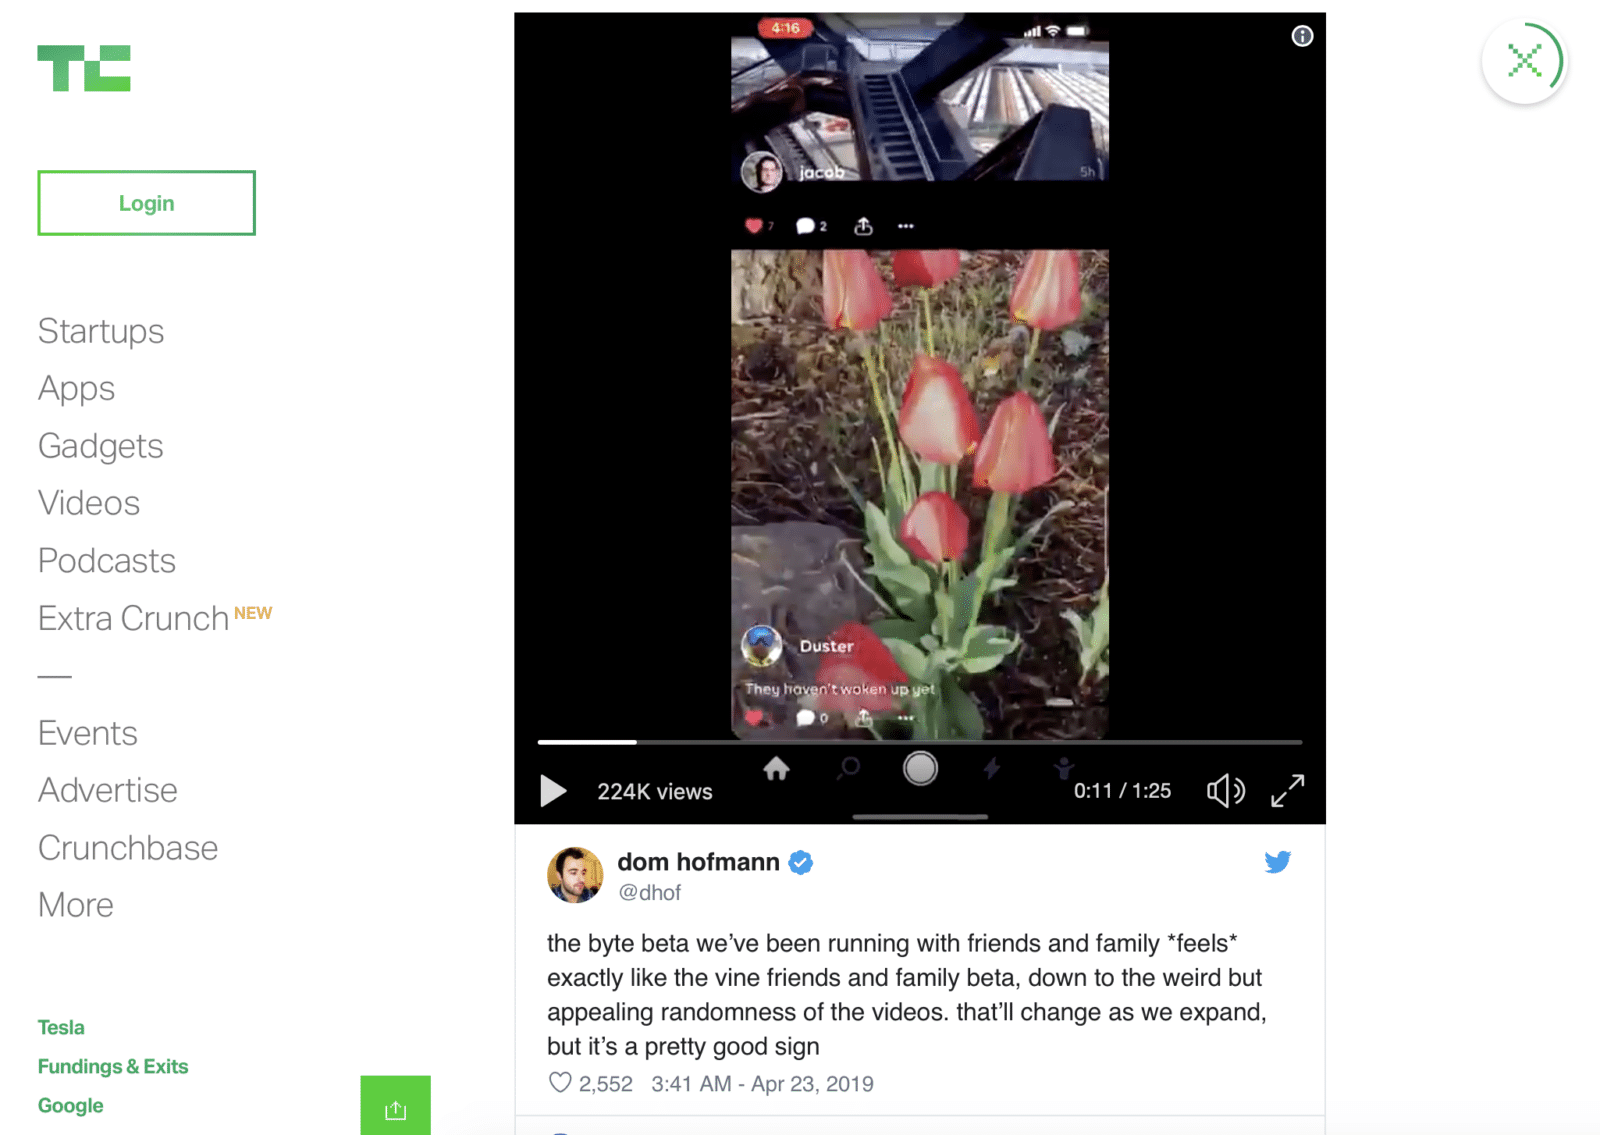1600x1135 pixels.
Task: Open the video info icon
Action: 1302,36
